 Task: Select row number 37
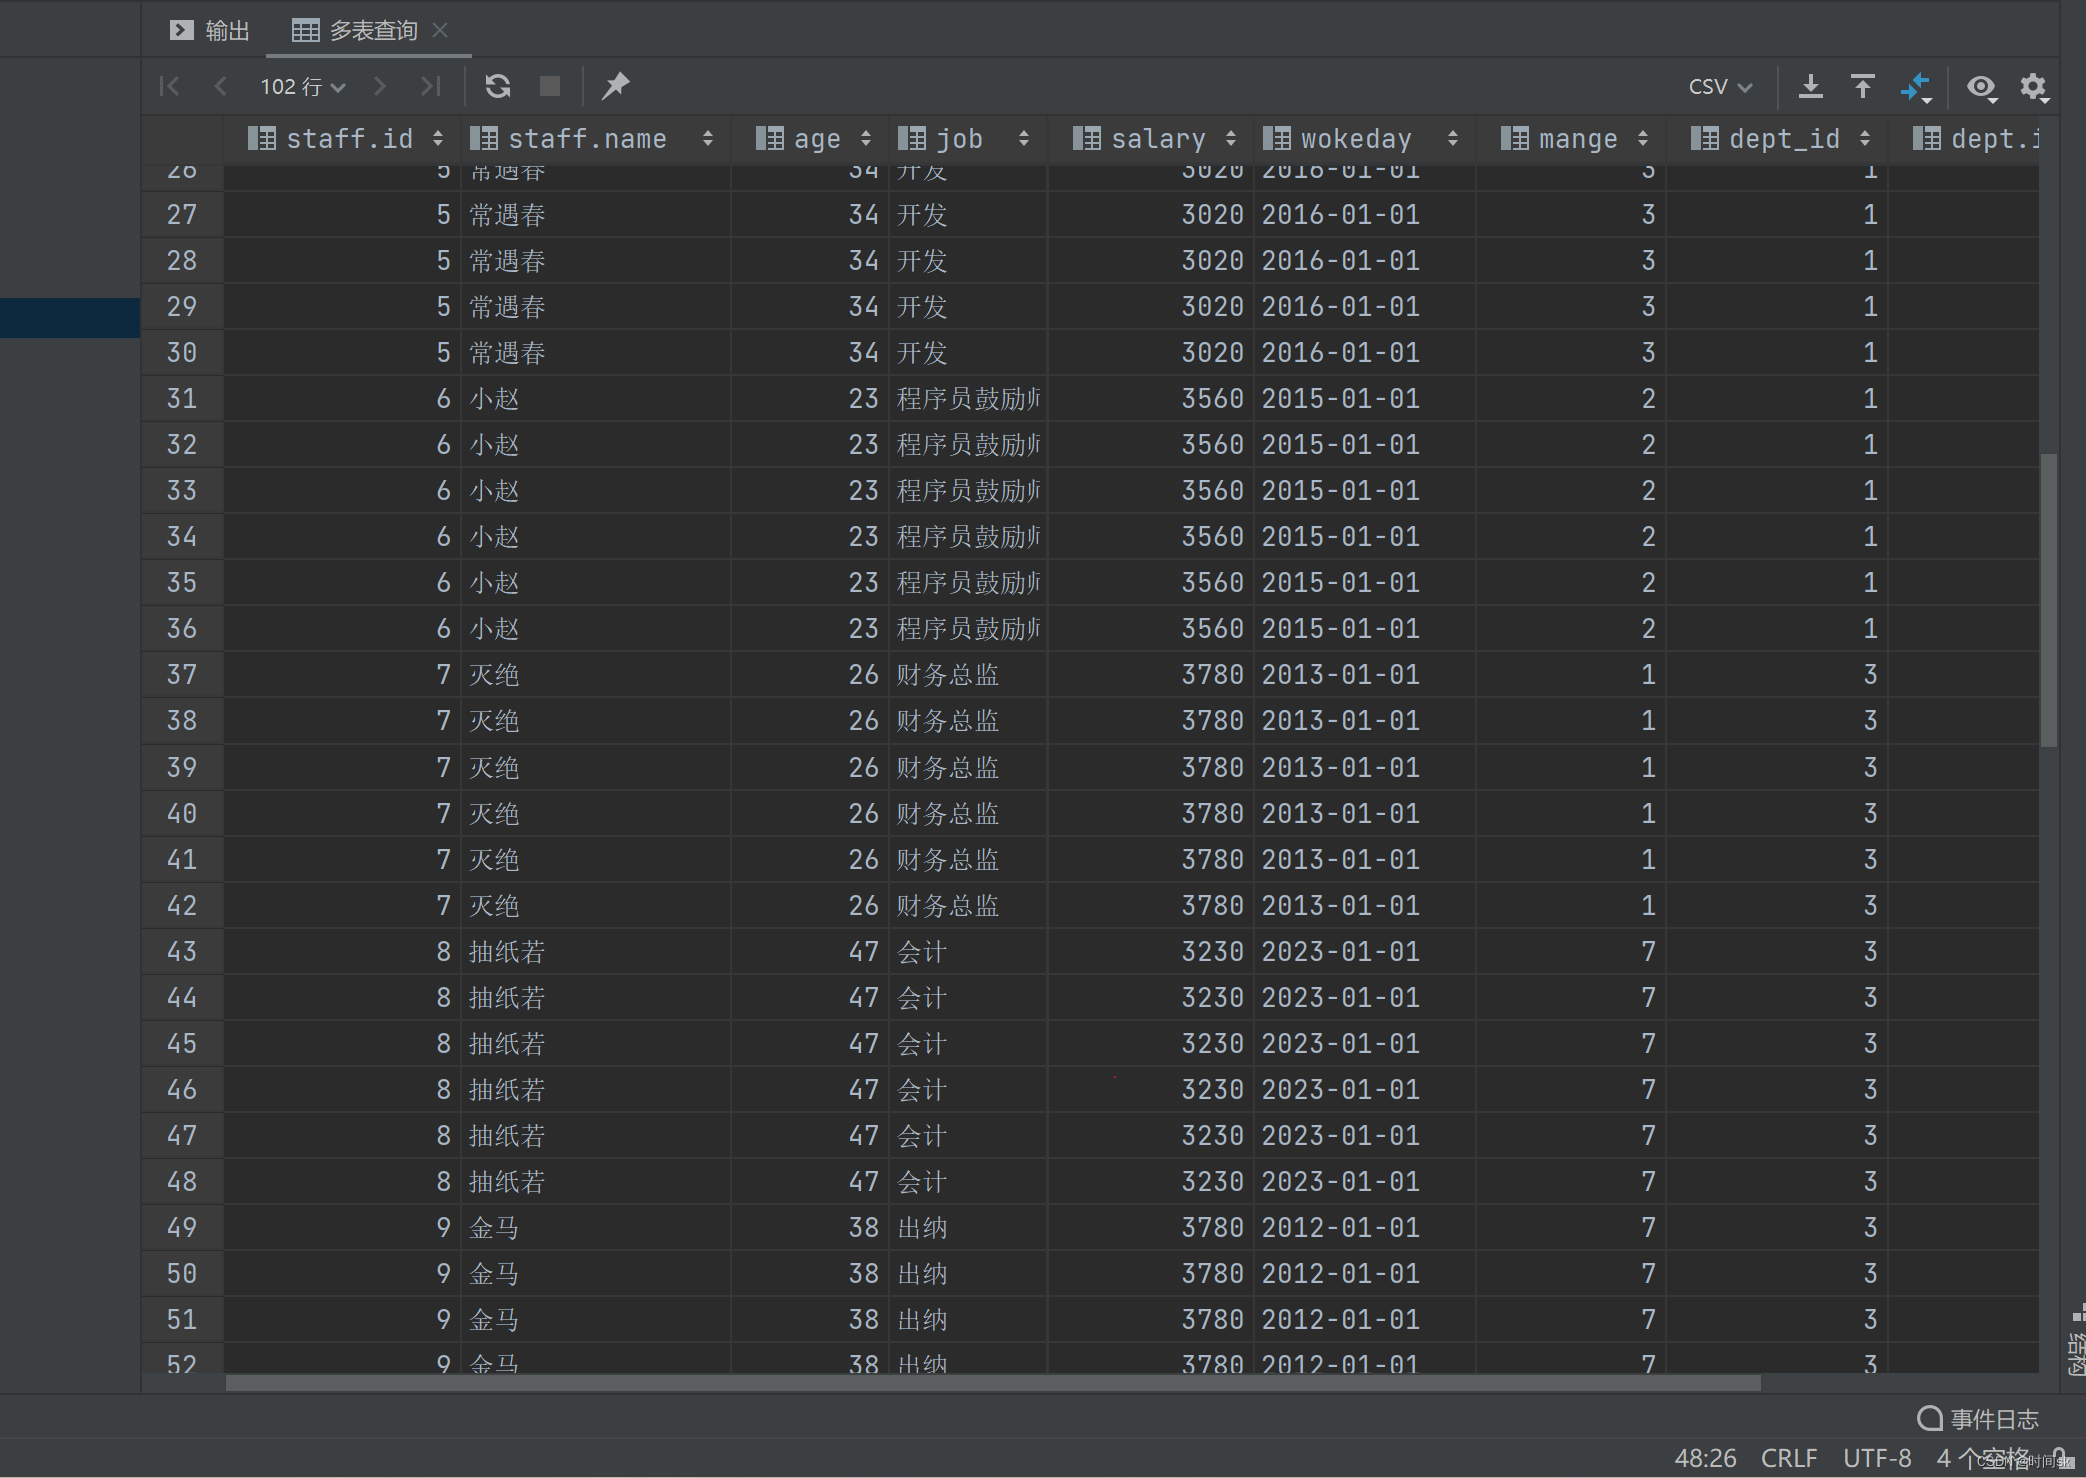(182, 675)
